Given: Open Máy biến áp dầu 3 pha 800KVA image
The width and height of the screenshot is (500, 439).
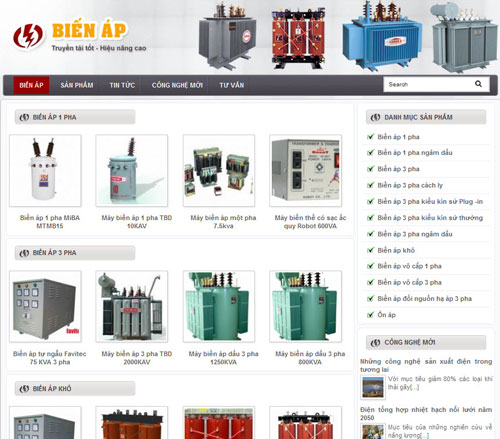Looking at the screenshot, I should click(x=305, y=306).
